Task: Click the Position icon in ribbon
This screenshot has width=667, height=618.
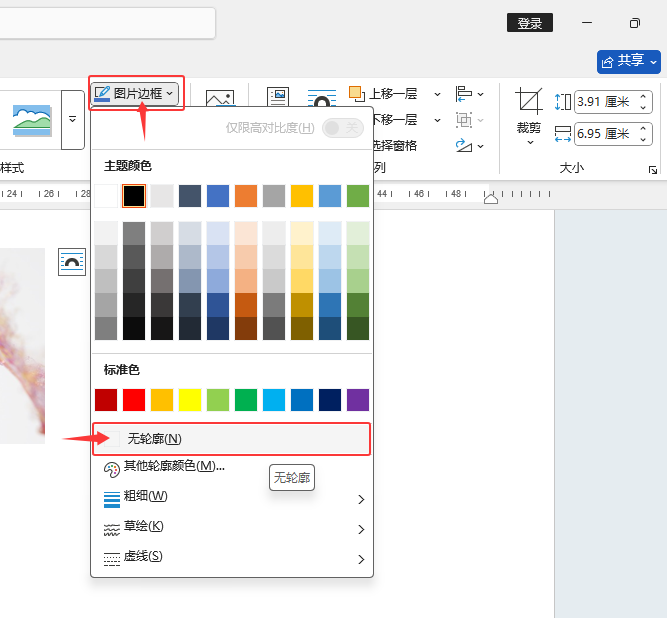Action: click(x=278, y=97)
